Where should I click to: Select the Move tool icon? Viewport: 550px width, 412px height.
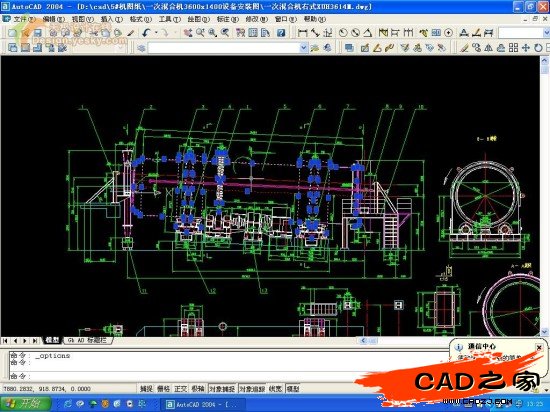coord(525,48)
